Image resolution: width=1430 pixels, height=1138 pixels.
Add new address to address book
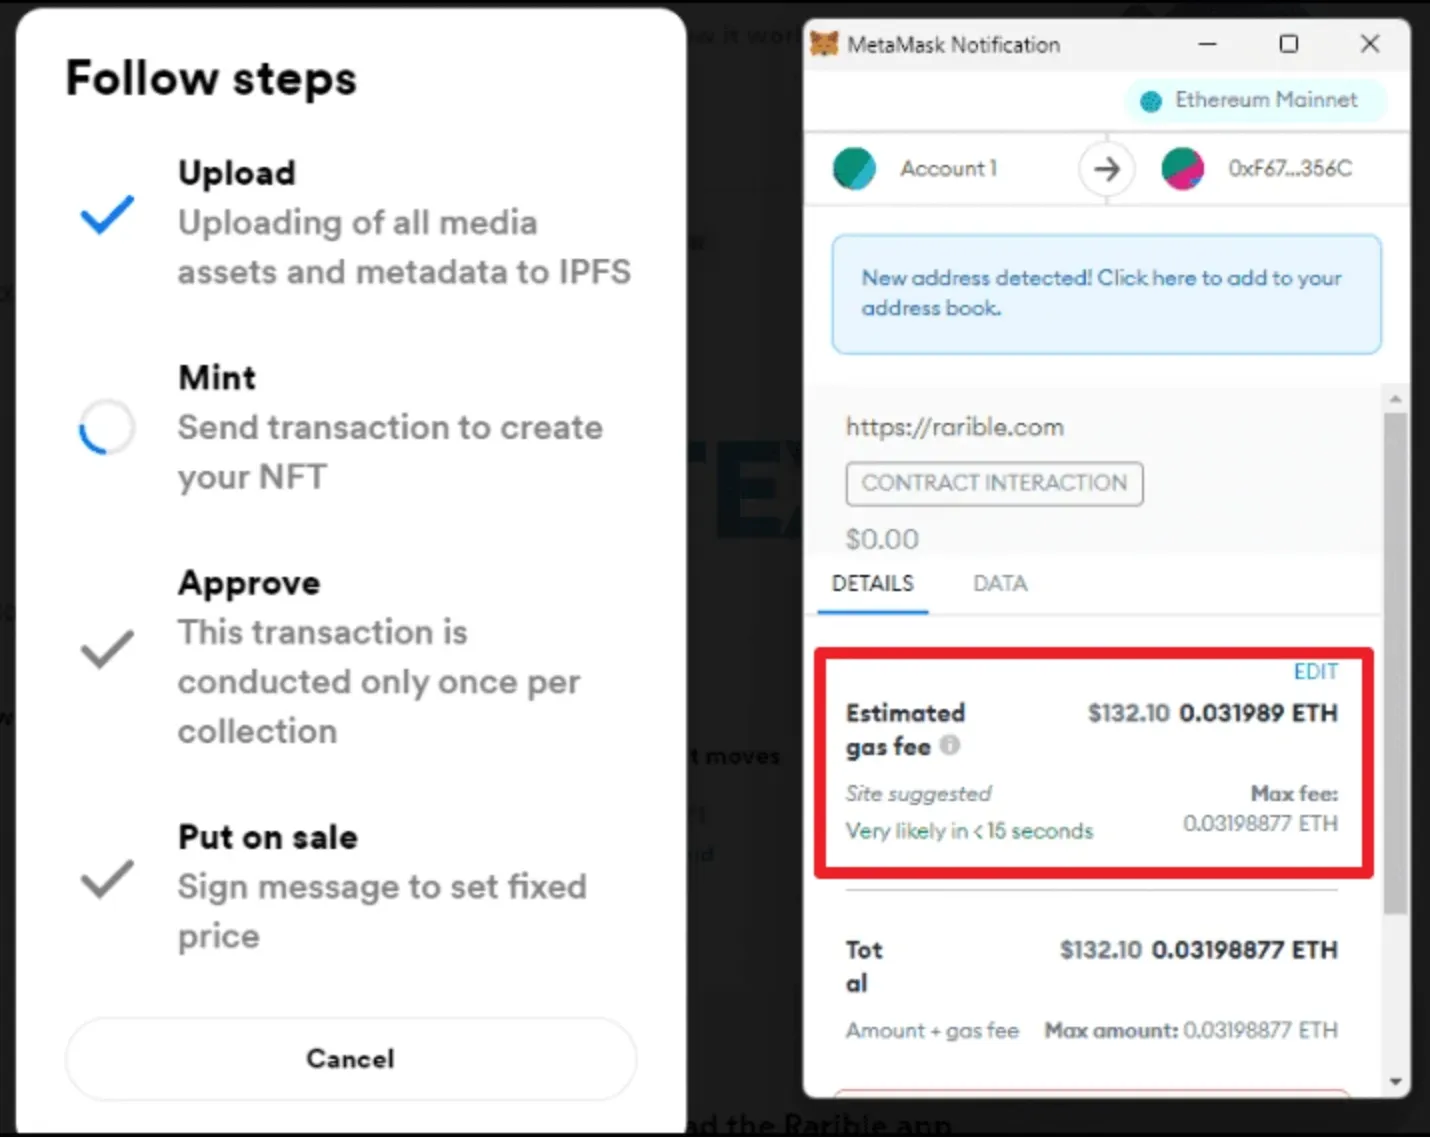(1106, 294)
